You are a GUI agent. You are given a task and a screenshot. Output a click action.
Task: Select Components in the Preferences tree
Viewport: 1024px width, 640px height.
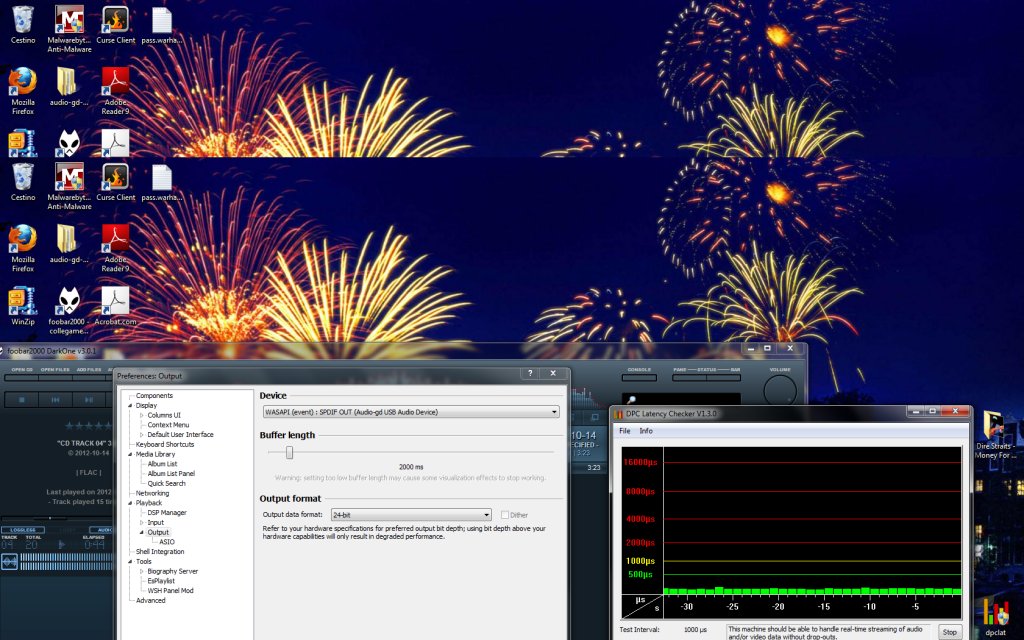(154, 396)
